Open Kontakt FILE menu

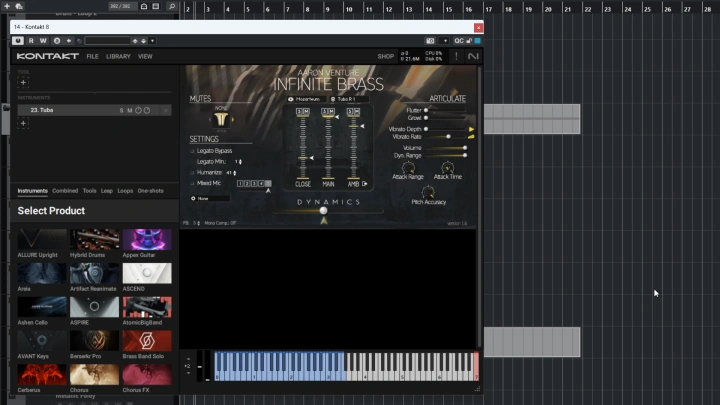pyautogui.click(x=92, y=56)
